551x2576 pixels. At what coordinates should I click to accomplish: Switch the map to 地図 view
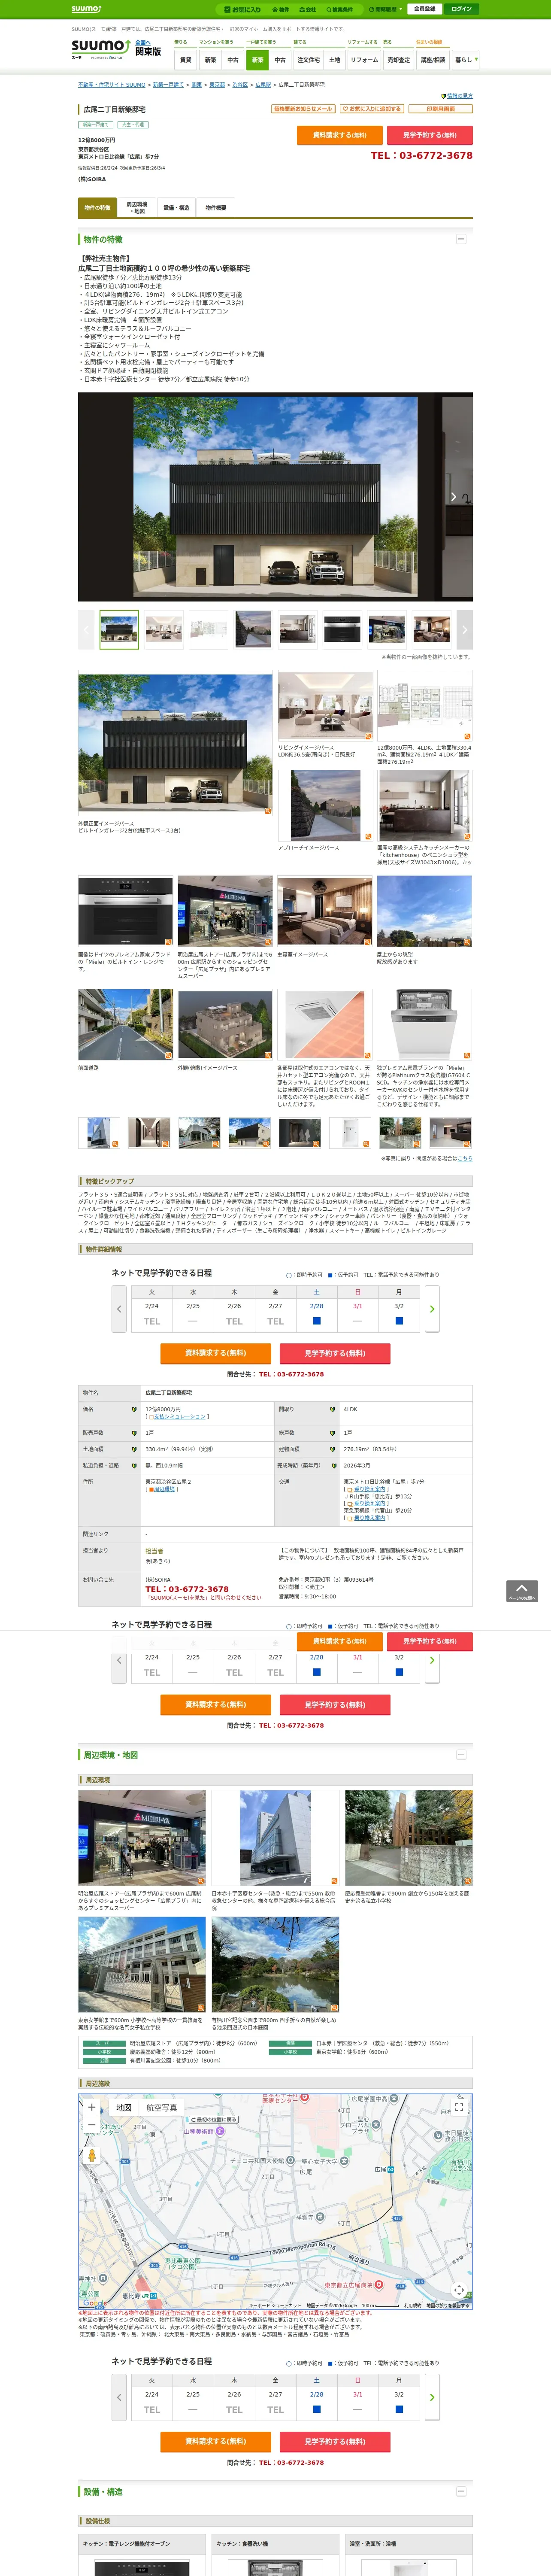[124, 2108]
